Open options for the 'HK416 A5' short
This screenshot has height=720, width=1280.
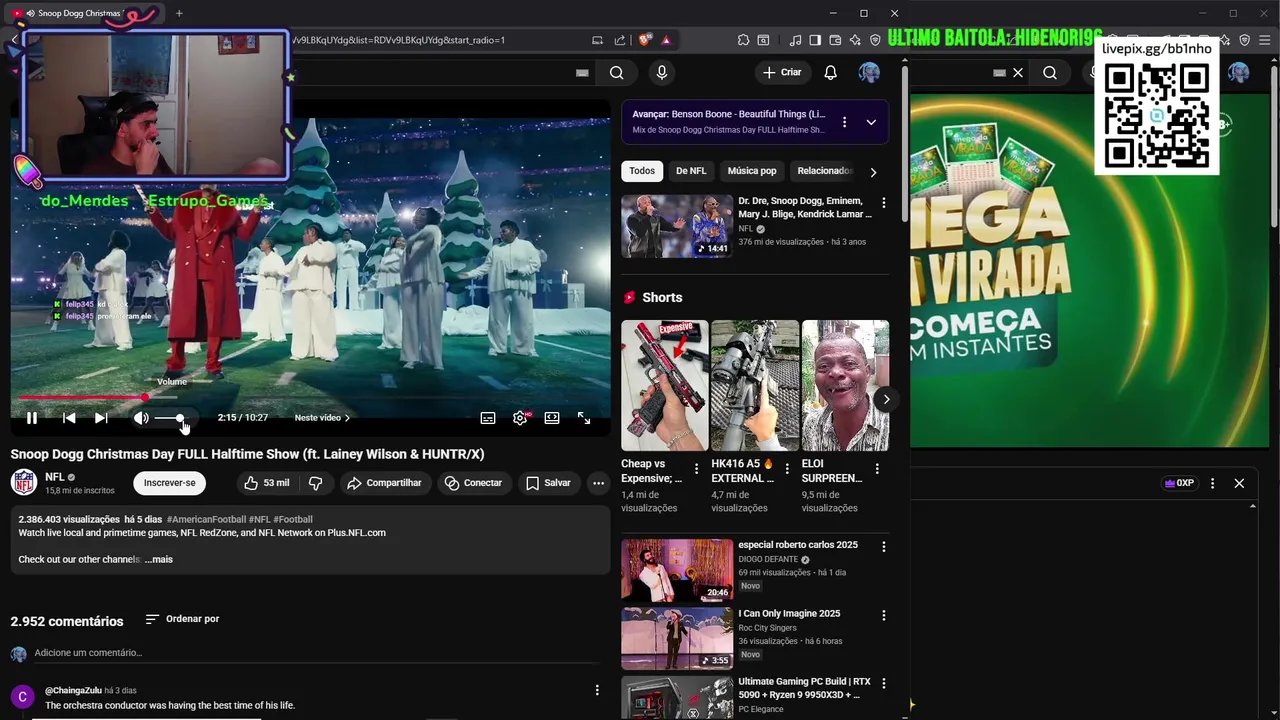pyautogui.click(x=787, y=468)
